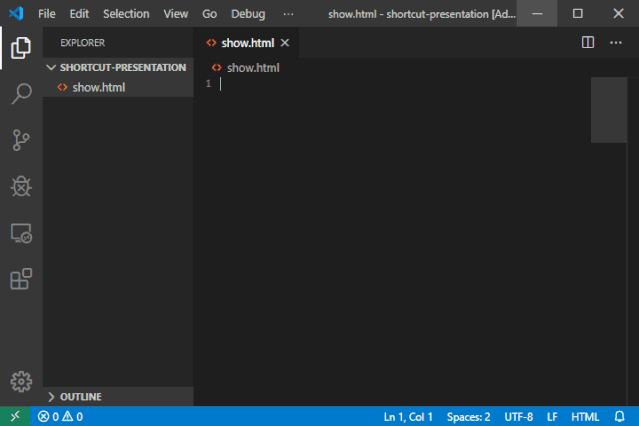639x426 pixels.
Task: Click the minimap slider in editor
Action: pyautogui.click(x=609, y=110)
